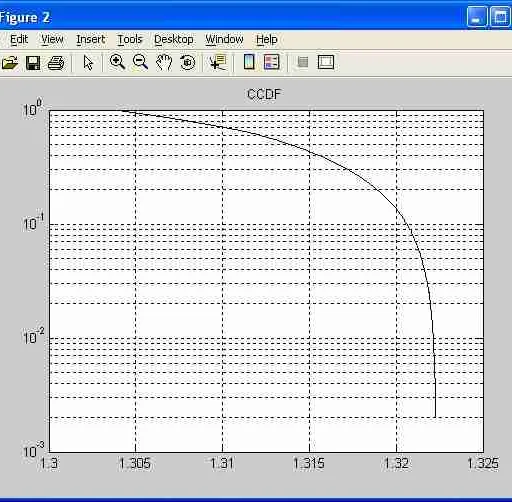Viewport: 512px width, 502px height.
Task: Minimize the Figure 2 window
Action: pos(477,17)
